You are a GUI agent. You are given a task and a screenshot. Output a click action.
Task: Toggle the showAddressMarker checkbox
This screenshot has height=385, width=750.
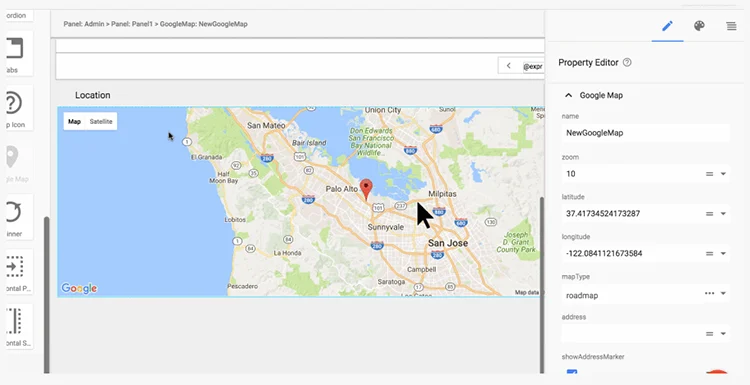click(x=572, y=371)
